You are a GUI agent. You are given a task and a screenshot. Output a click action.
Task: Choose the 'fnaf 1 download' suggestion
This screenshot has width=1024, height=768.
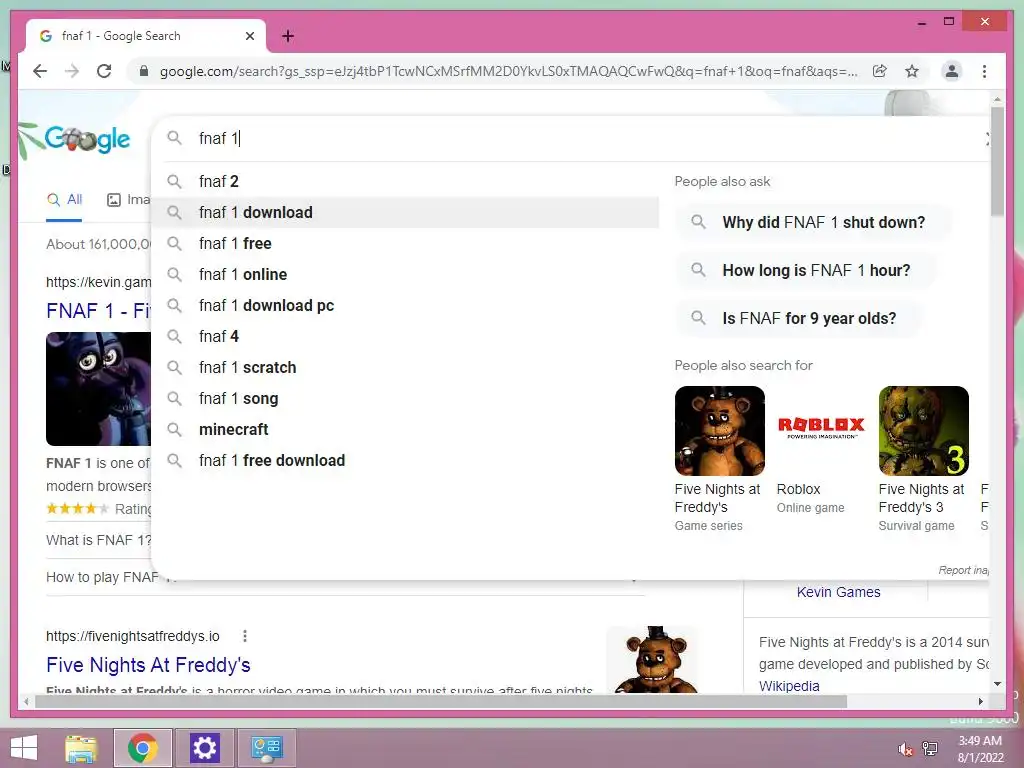(405, 212)
